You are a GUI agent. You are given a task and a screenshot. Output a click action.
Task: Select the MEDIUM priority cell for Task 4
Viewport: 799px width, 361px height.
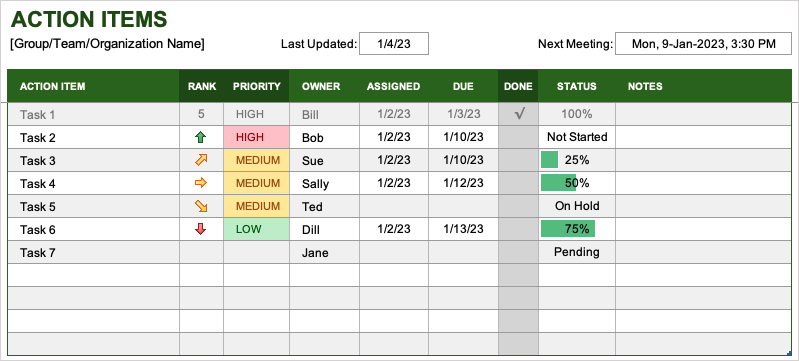pyautogui.click(x=256, y=183)
